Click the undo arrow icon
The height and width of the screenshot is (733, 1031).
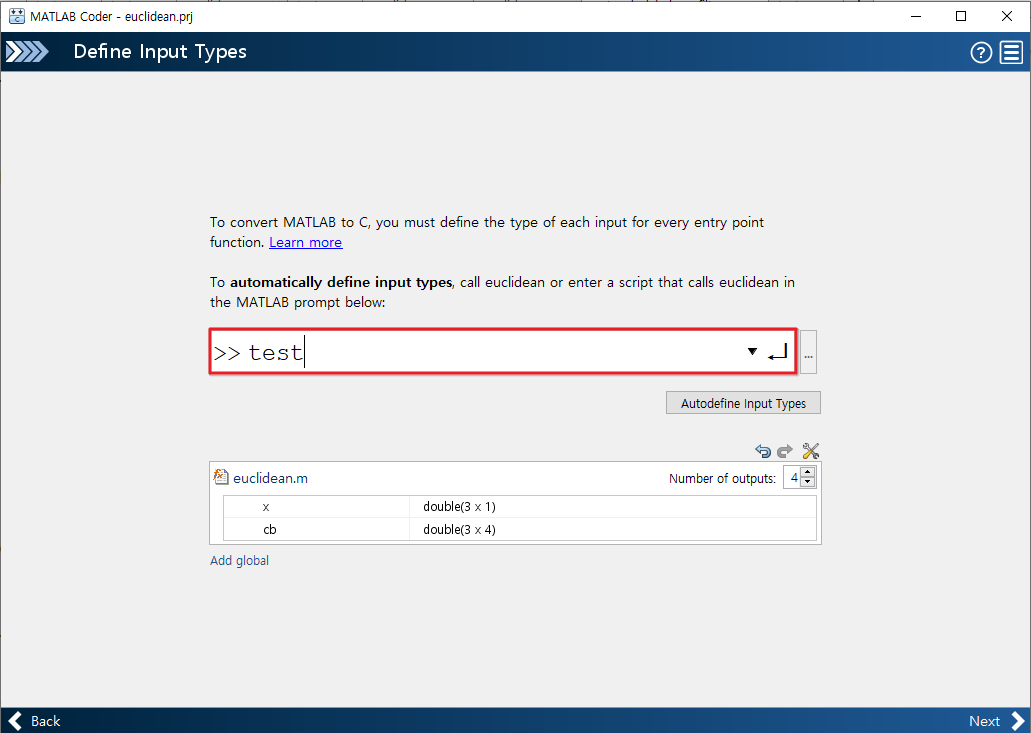click(763, 451)
